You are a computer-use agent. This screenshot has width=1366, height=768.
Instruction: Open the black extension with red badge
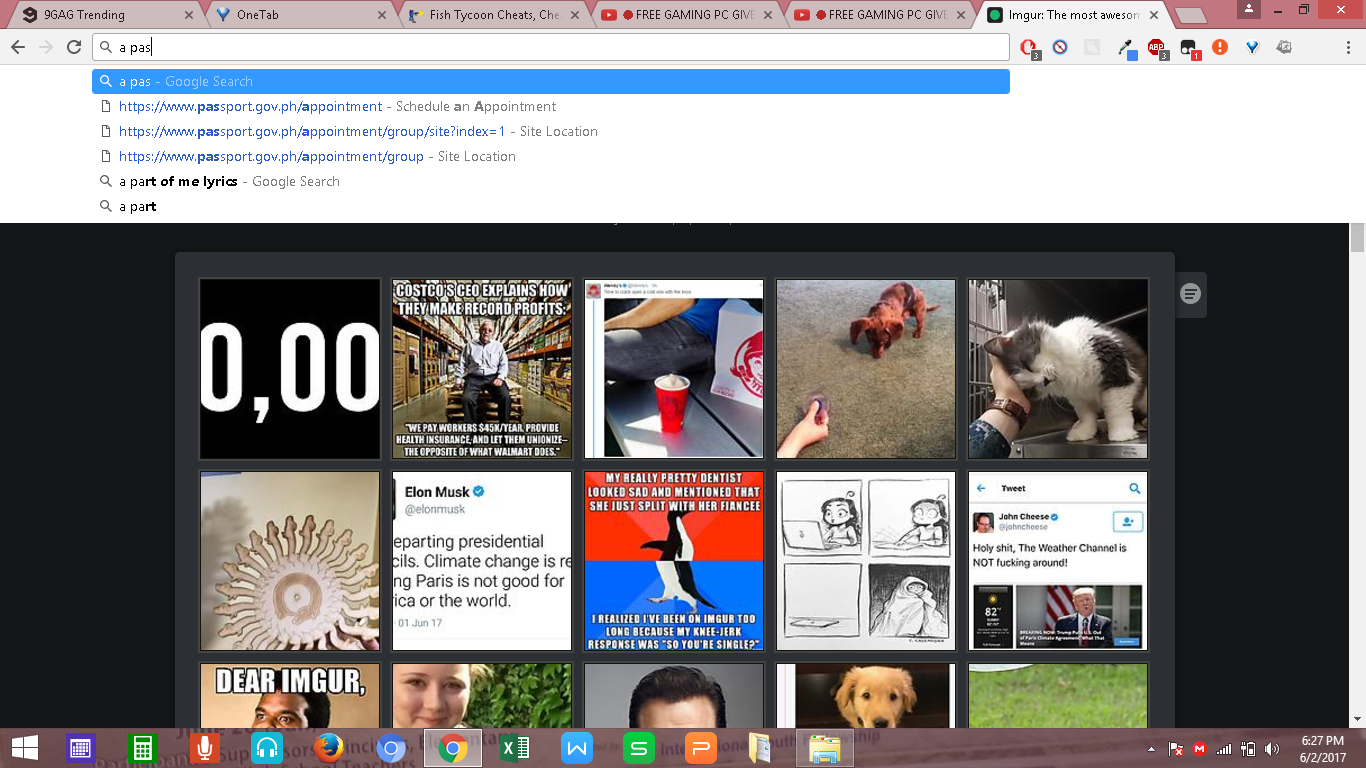tap(1189, 47)
